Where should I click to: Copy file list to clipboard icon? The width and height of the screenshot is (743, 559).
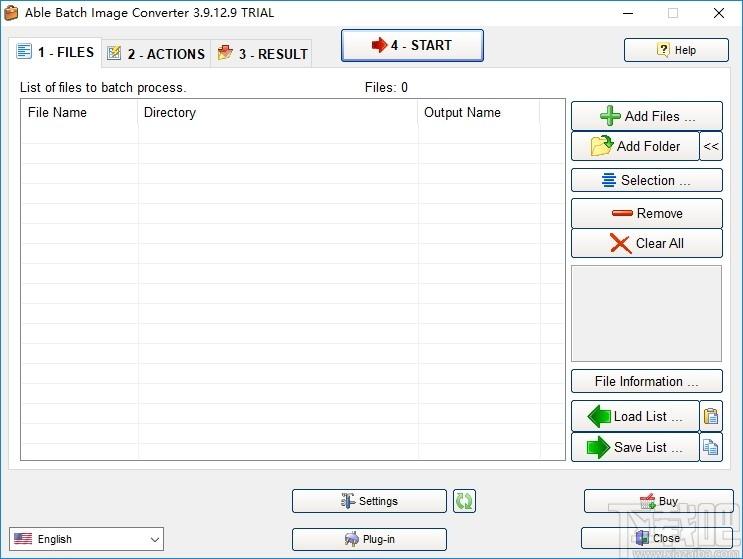coord(711,447)
